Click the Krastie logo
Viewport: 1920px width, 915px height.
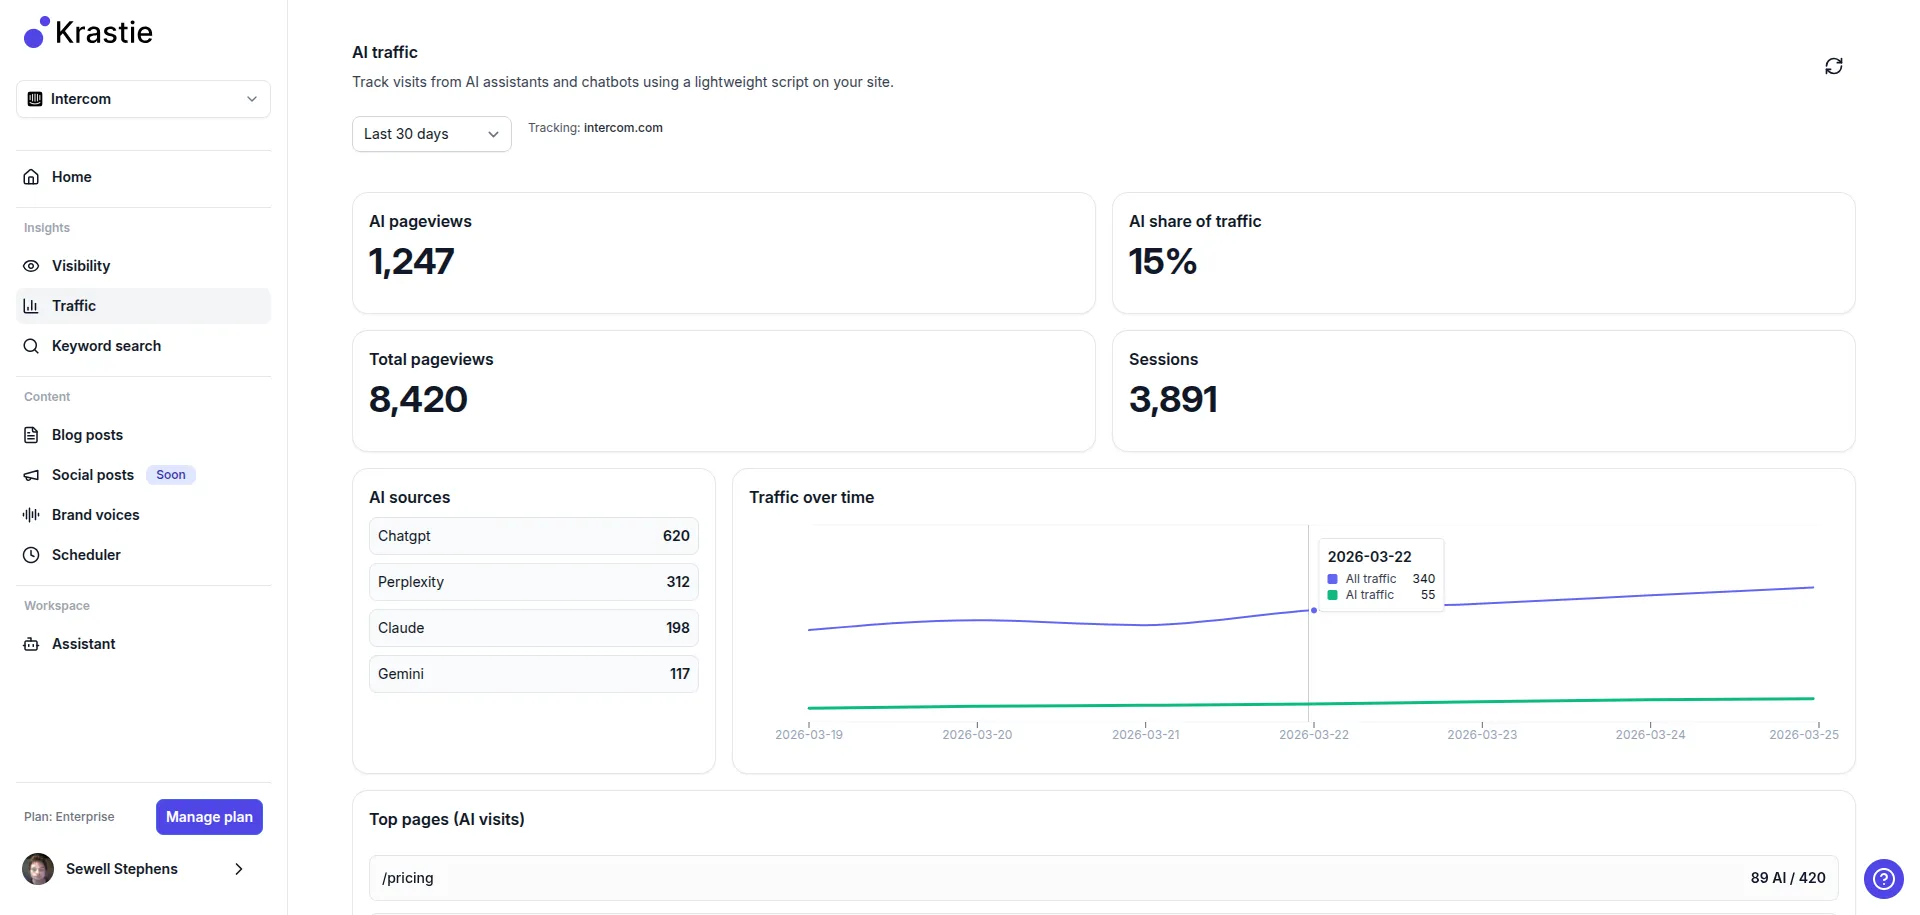click(x=88, y=33)
